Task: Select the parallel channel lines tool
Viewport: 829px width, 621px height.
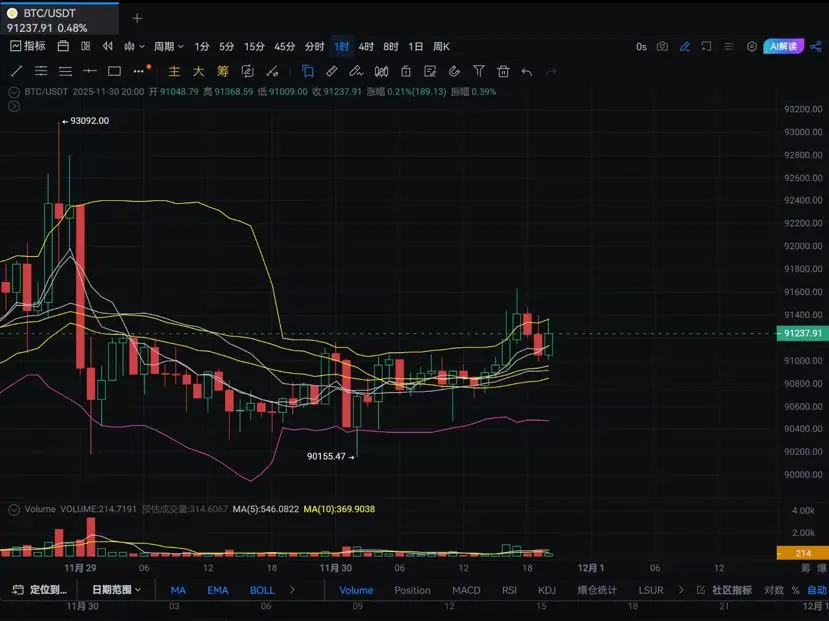Action: pos(41,71)
